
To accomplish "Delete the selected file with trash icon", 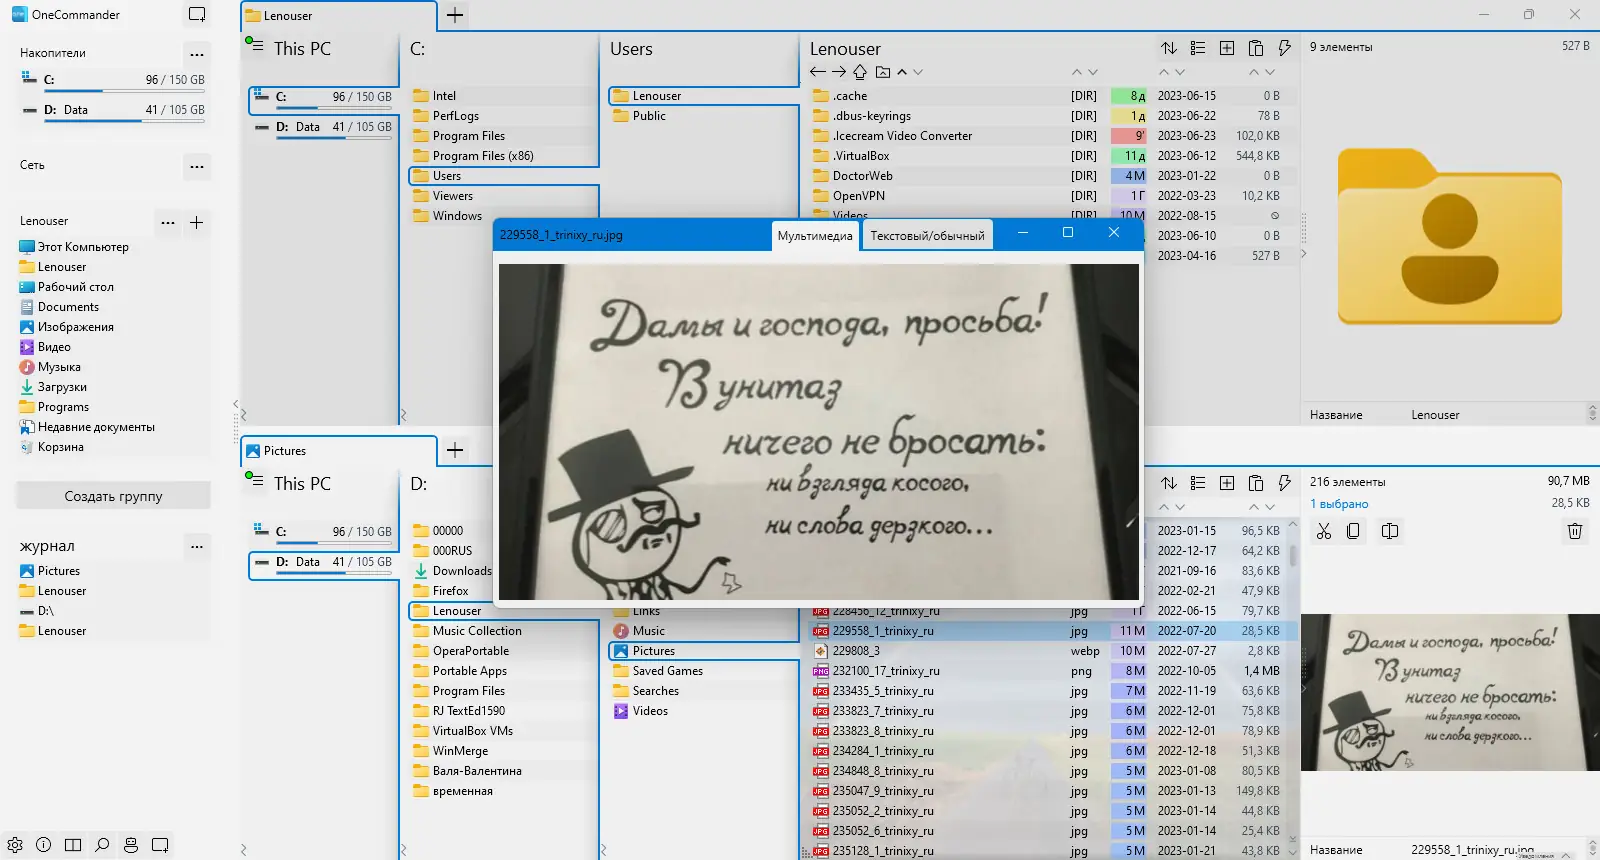I will pyautogui.click(x=1575, y=531).
